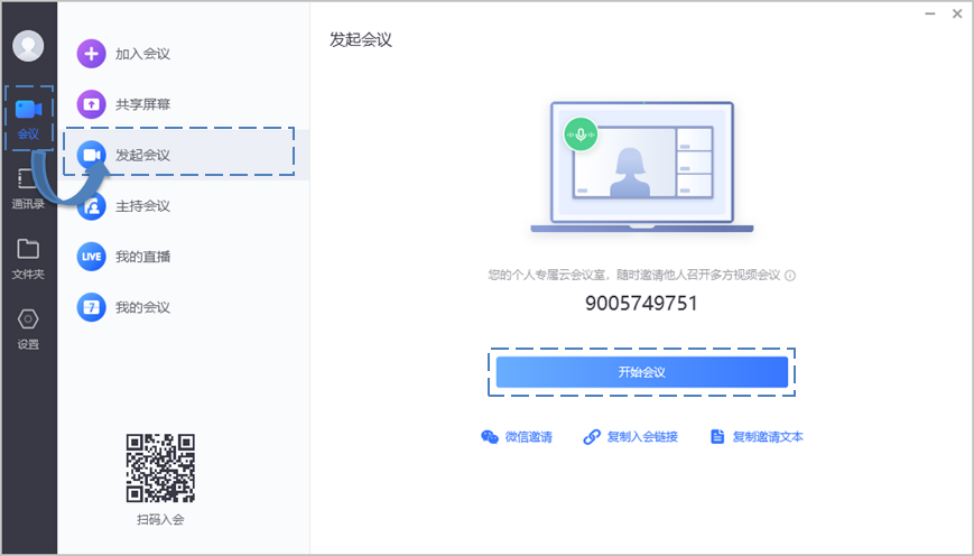Click the 扫码入会 caption

(160, 519)
